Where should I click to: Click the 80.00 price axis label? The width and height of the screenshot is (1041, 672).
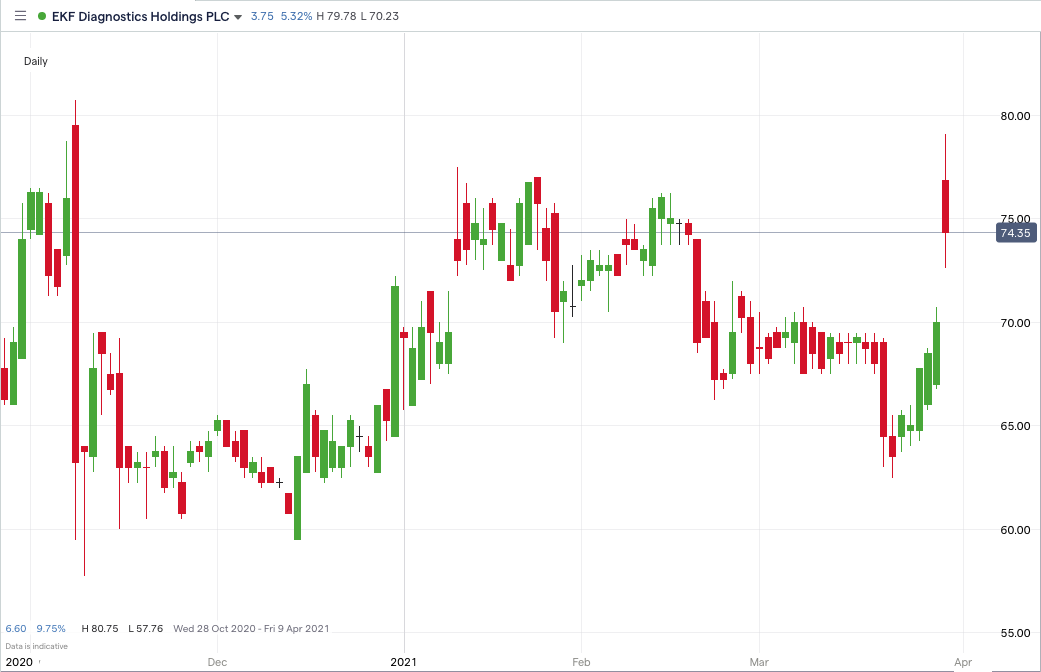click(x=1015, y=116)
